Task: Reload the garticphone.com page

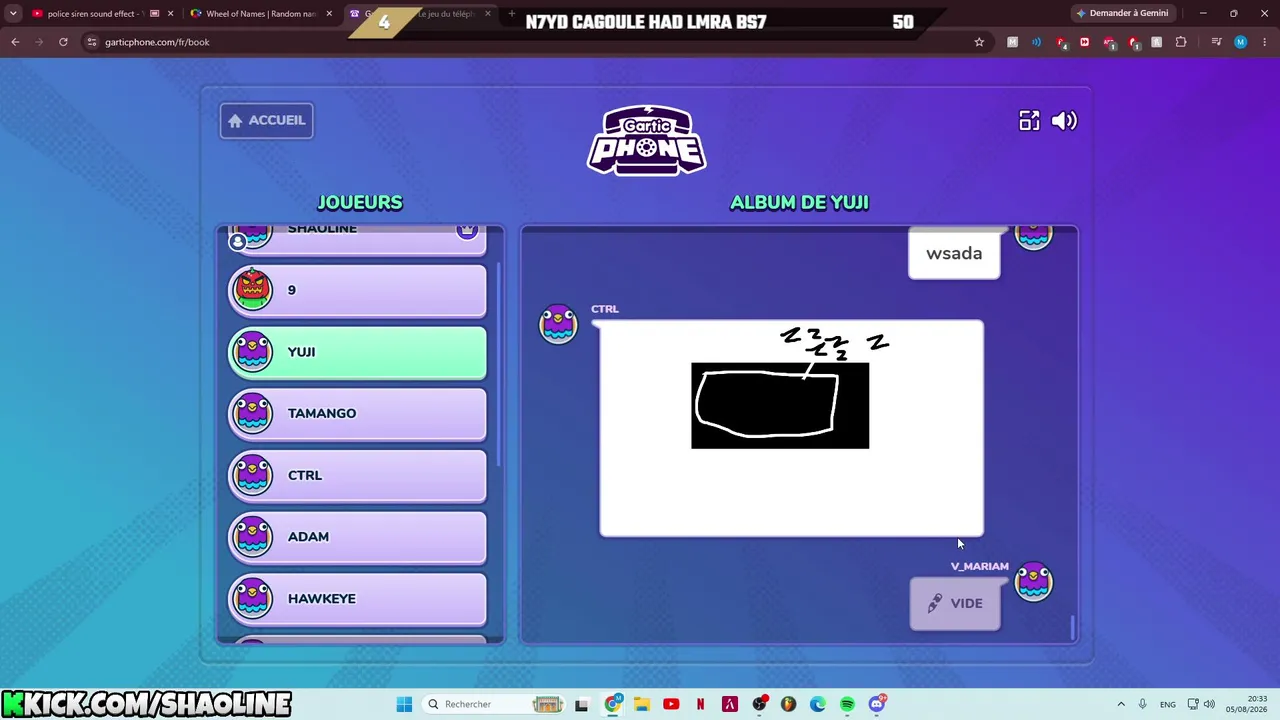Action: [63, 42]
